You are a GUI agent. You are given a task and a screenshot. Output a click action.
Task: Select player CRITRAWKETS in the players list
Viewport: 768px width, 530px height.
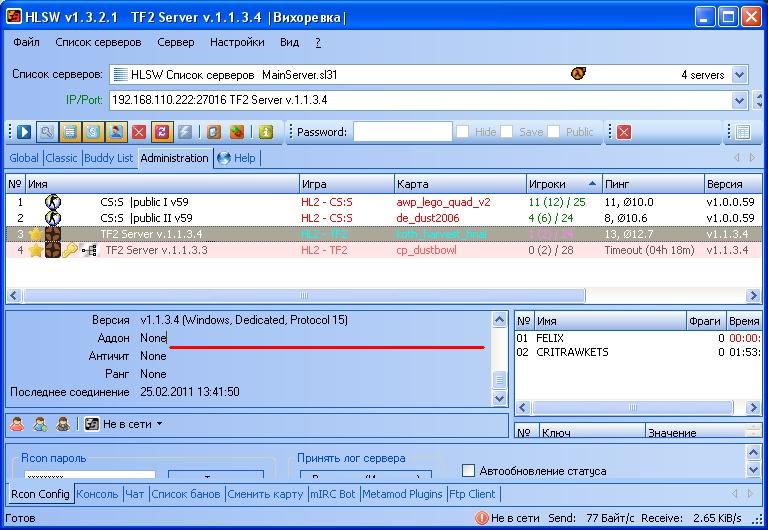click(638, 352)
